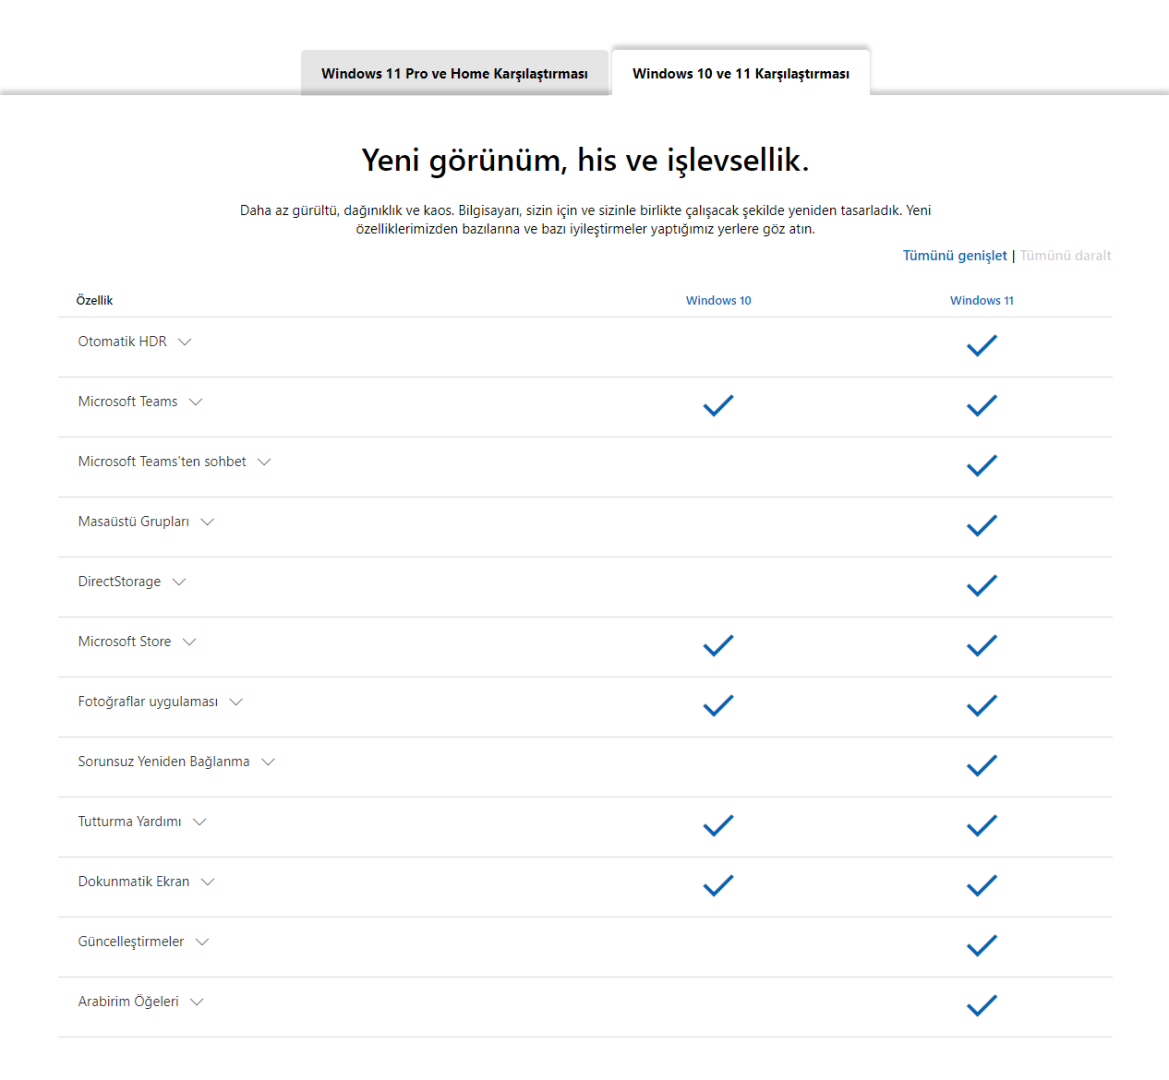The height and width of the screenshot is (1080, 1169).
Task: Click the Tümünü genişlet link
Action: tap(955, 256)
